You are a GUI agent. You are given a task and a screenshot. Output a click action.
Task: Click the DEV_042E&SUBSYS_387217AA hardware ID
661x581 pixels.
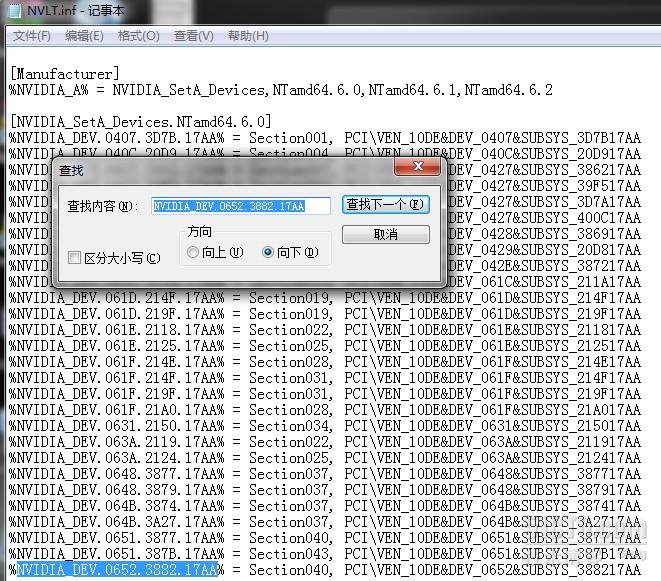point(545,266)
